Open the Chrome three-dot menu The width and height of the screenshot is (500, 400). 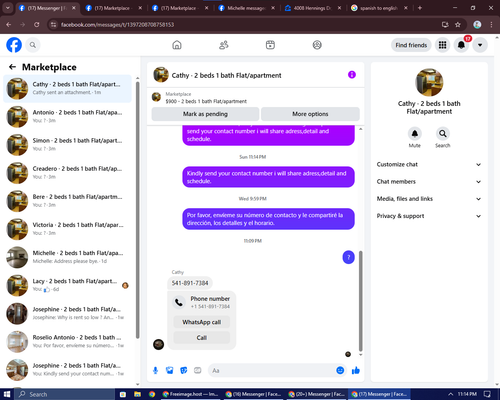[x=491, y=24]
